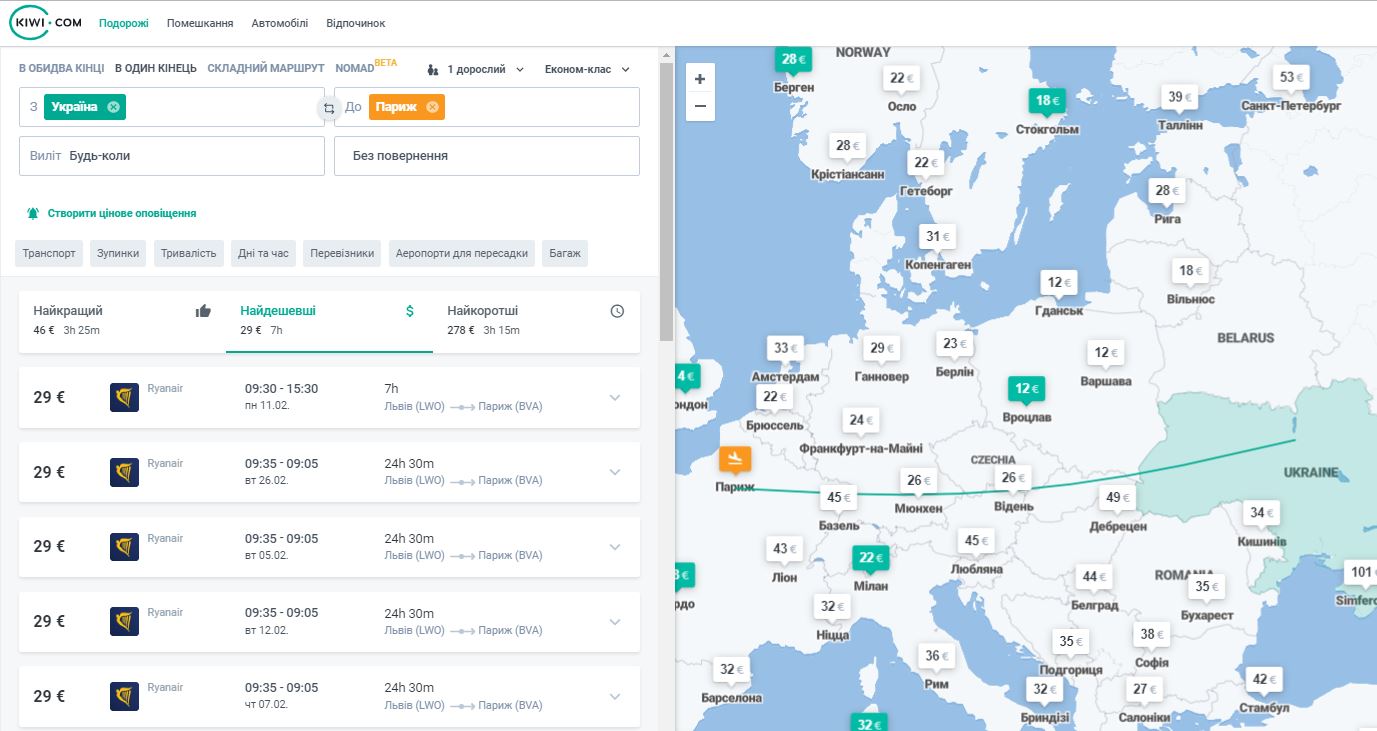This screenshot has width=1377, height=731.
Task: Select the 12 € Вроцлав price marker
Action: tap(1025, 389)
